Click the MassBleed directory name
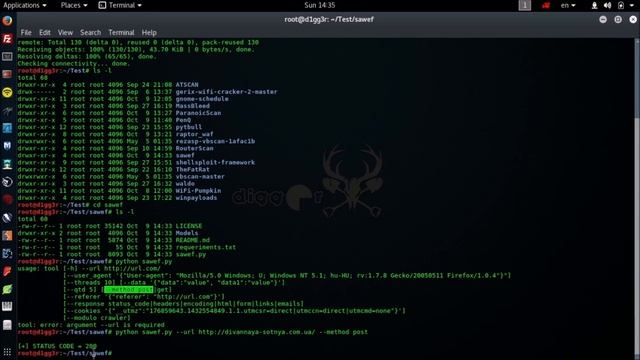This screenshot has height=360, width=640. pyautogui.click(x=193, y=106)
